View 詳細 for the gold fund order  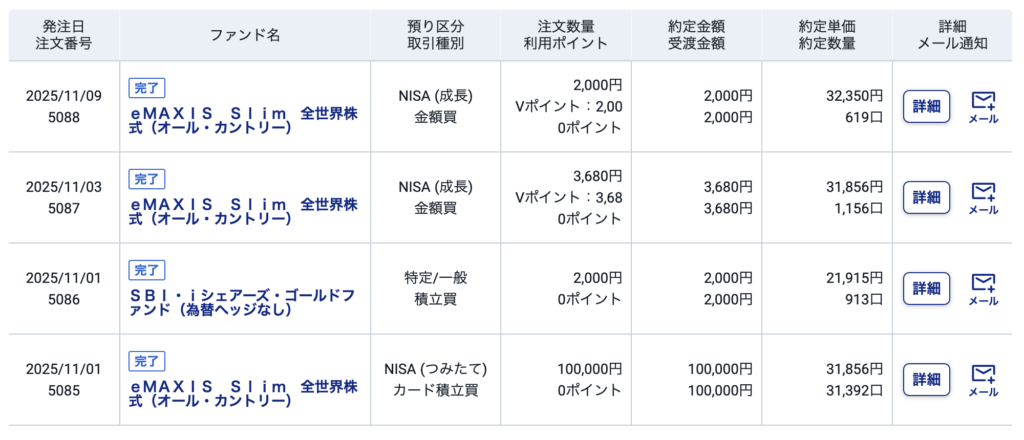point(927,288)
